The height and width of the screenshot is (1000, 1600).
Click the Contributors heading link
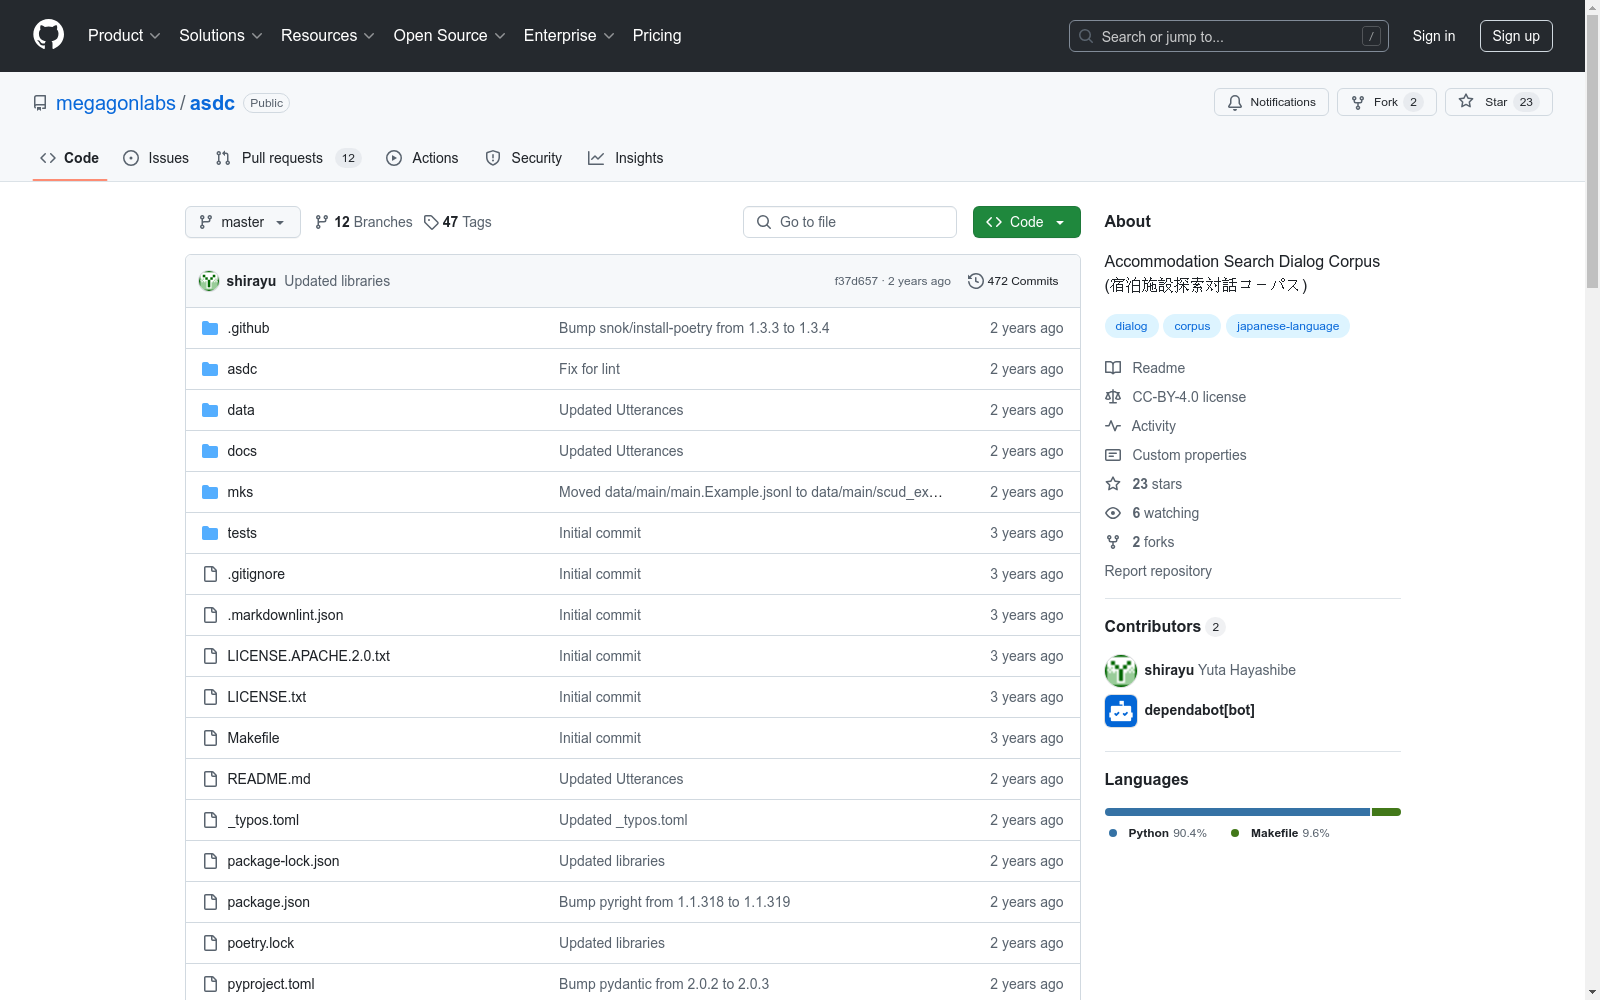tap(1164, 627)
